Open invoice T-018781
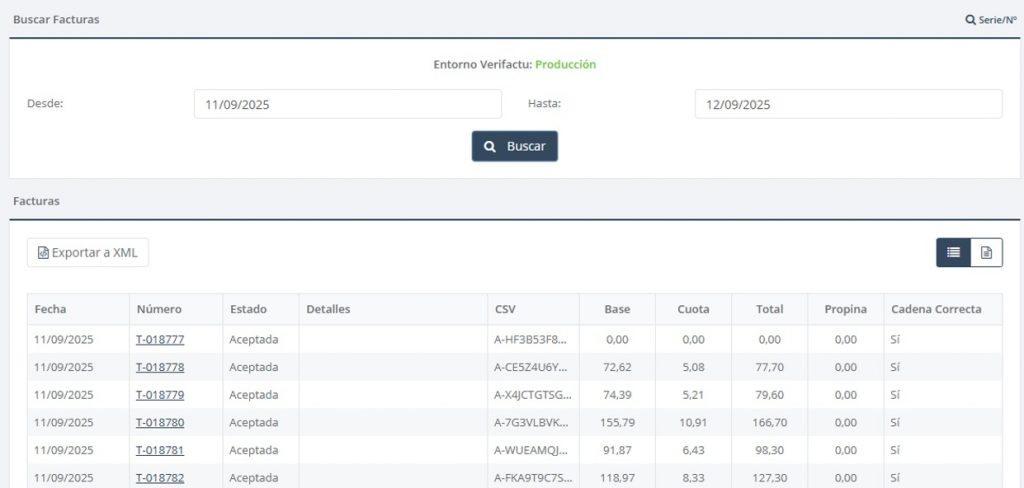1024x488 pixels. click(x=160, y=450)
